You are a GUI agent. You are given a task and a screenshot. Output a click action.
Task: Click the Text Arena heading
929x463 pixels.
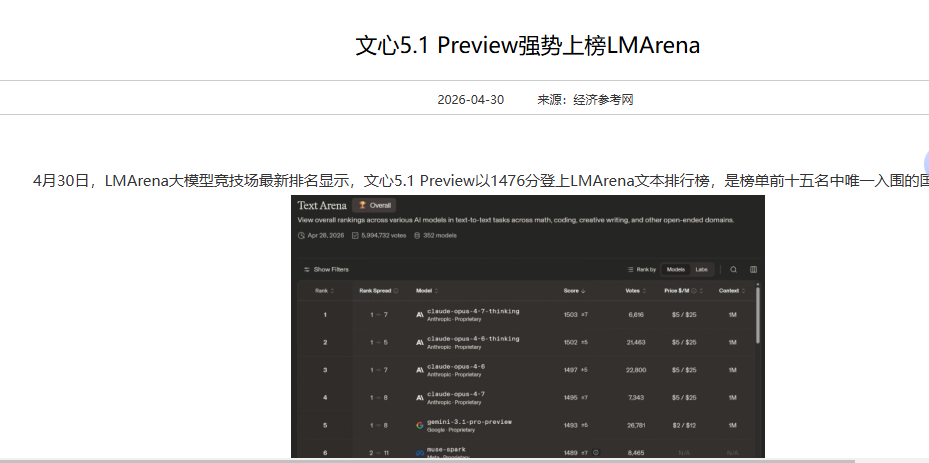tap(322, 206)
